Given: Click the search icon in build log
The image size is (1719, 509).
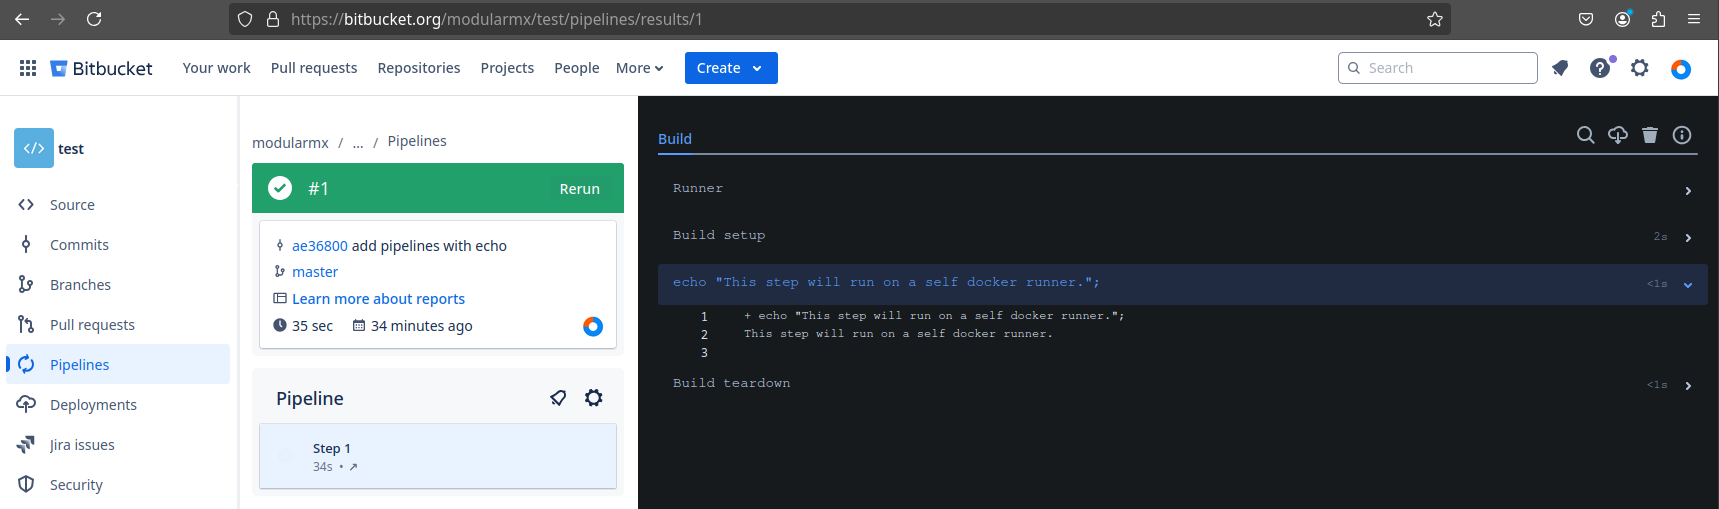Looking at the screenshot, I should click(1585, 135).
